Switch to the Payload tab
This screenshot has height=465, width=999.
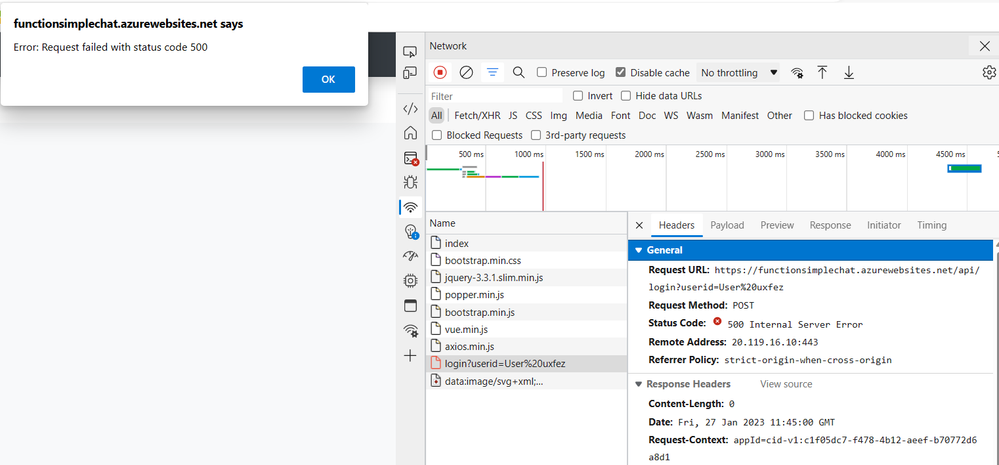727,225
